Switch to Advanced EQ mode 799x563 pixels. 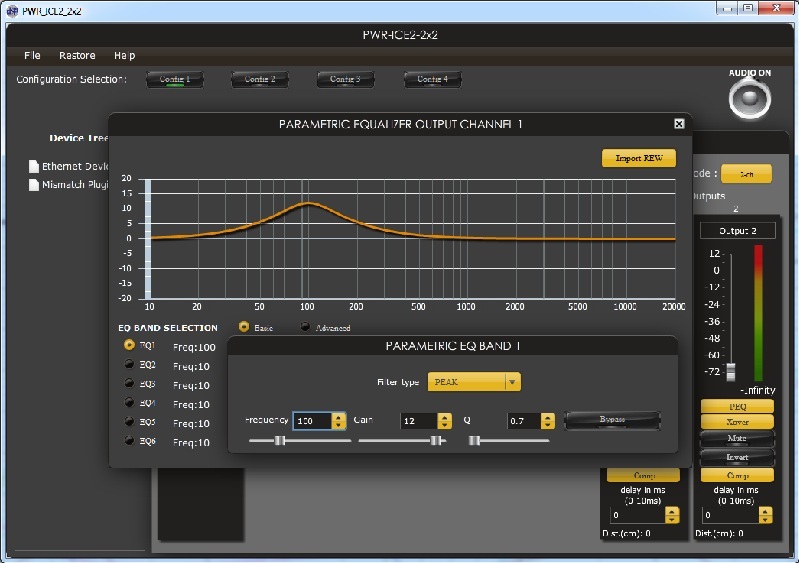[305, 327]
